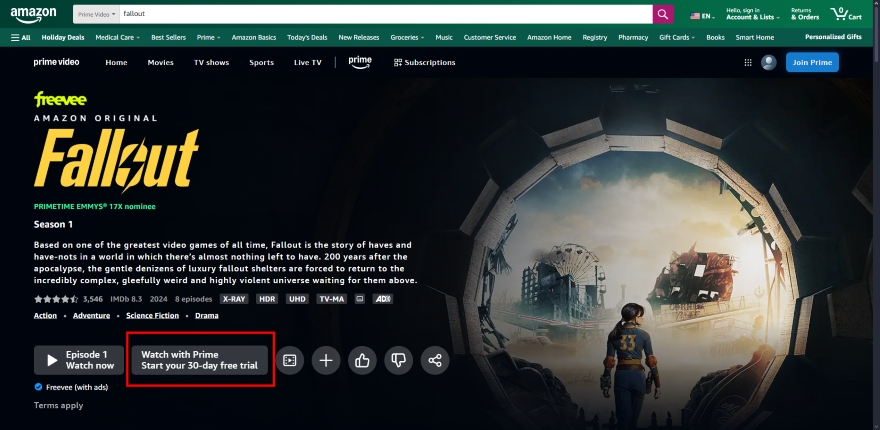Open the Adventure genre link
The image size is (880, 430).
91,315
